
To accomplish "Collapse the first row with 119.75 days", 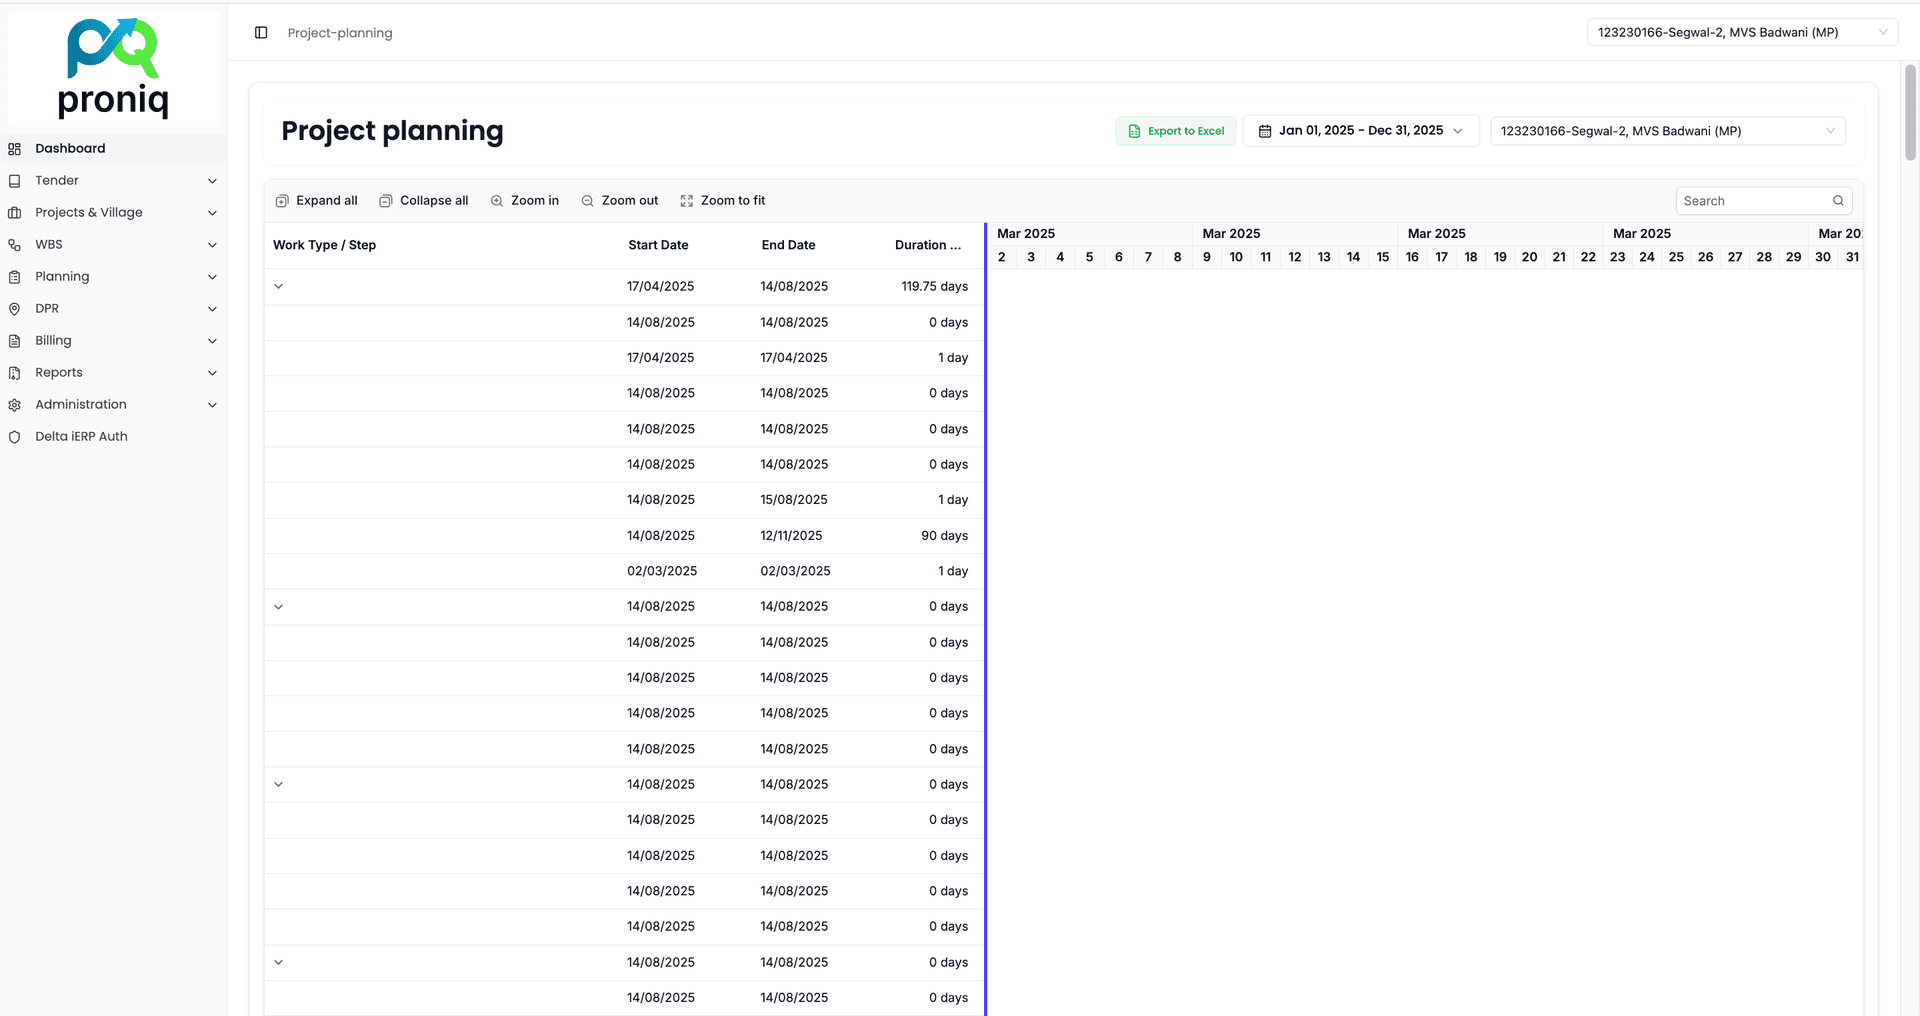I will click(279, 286).
